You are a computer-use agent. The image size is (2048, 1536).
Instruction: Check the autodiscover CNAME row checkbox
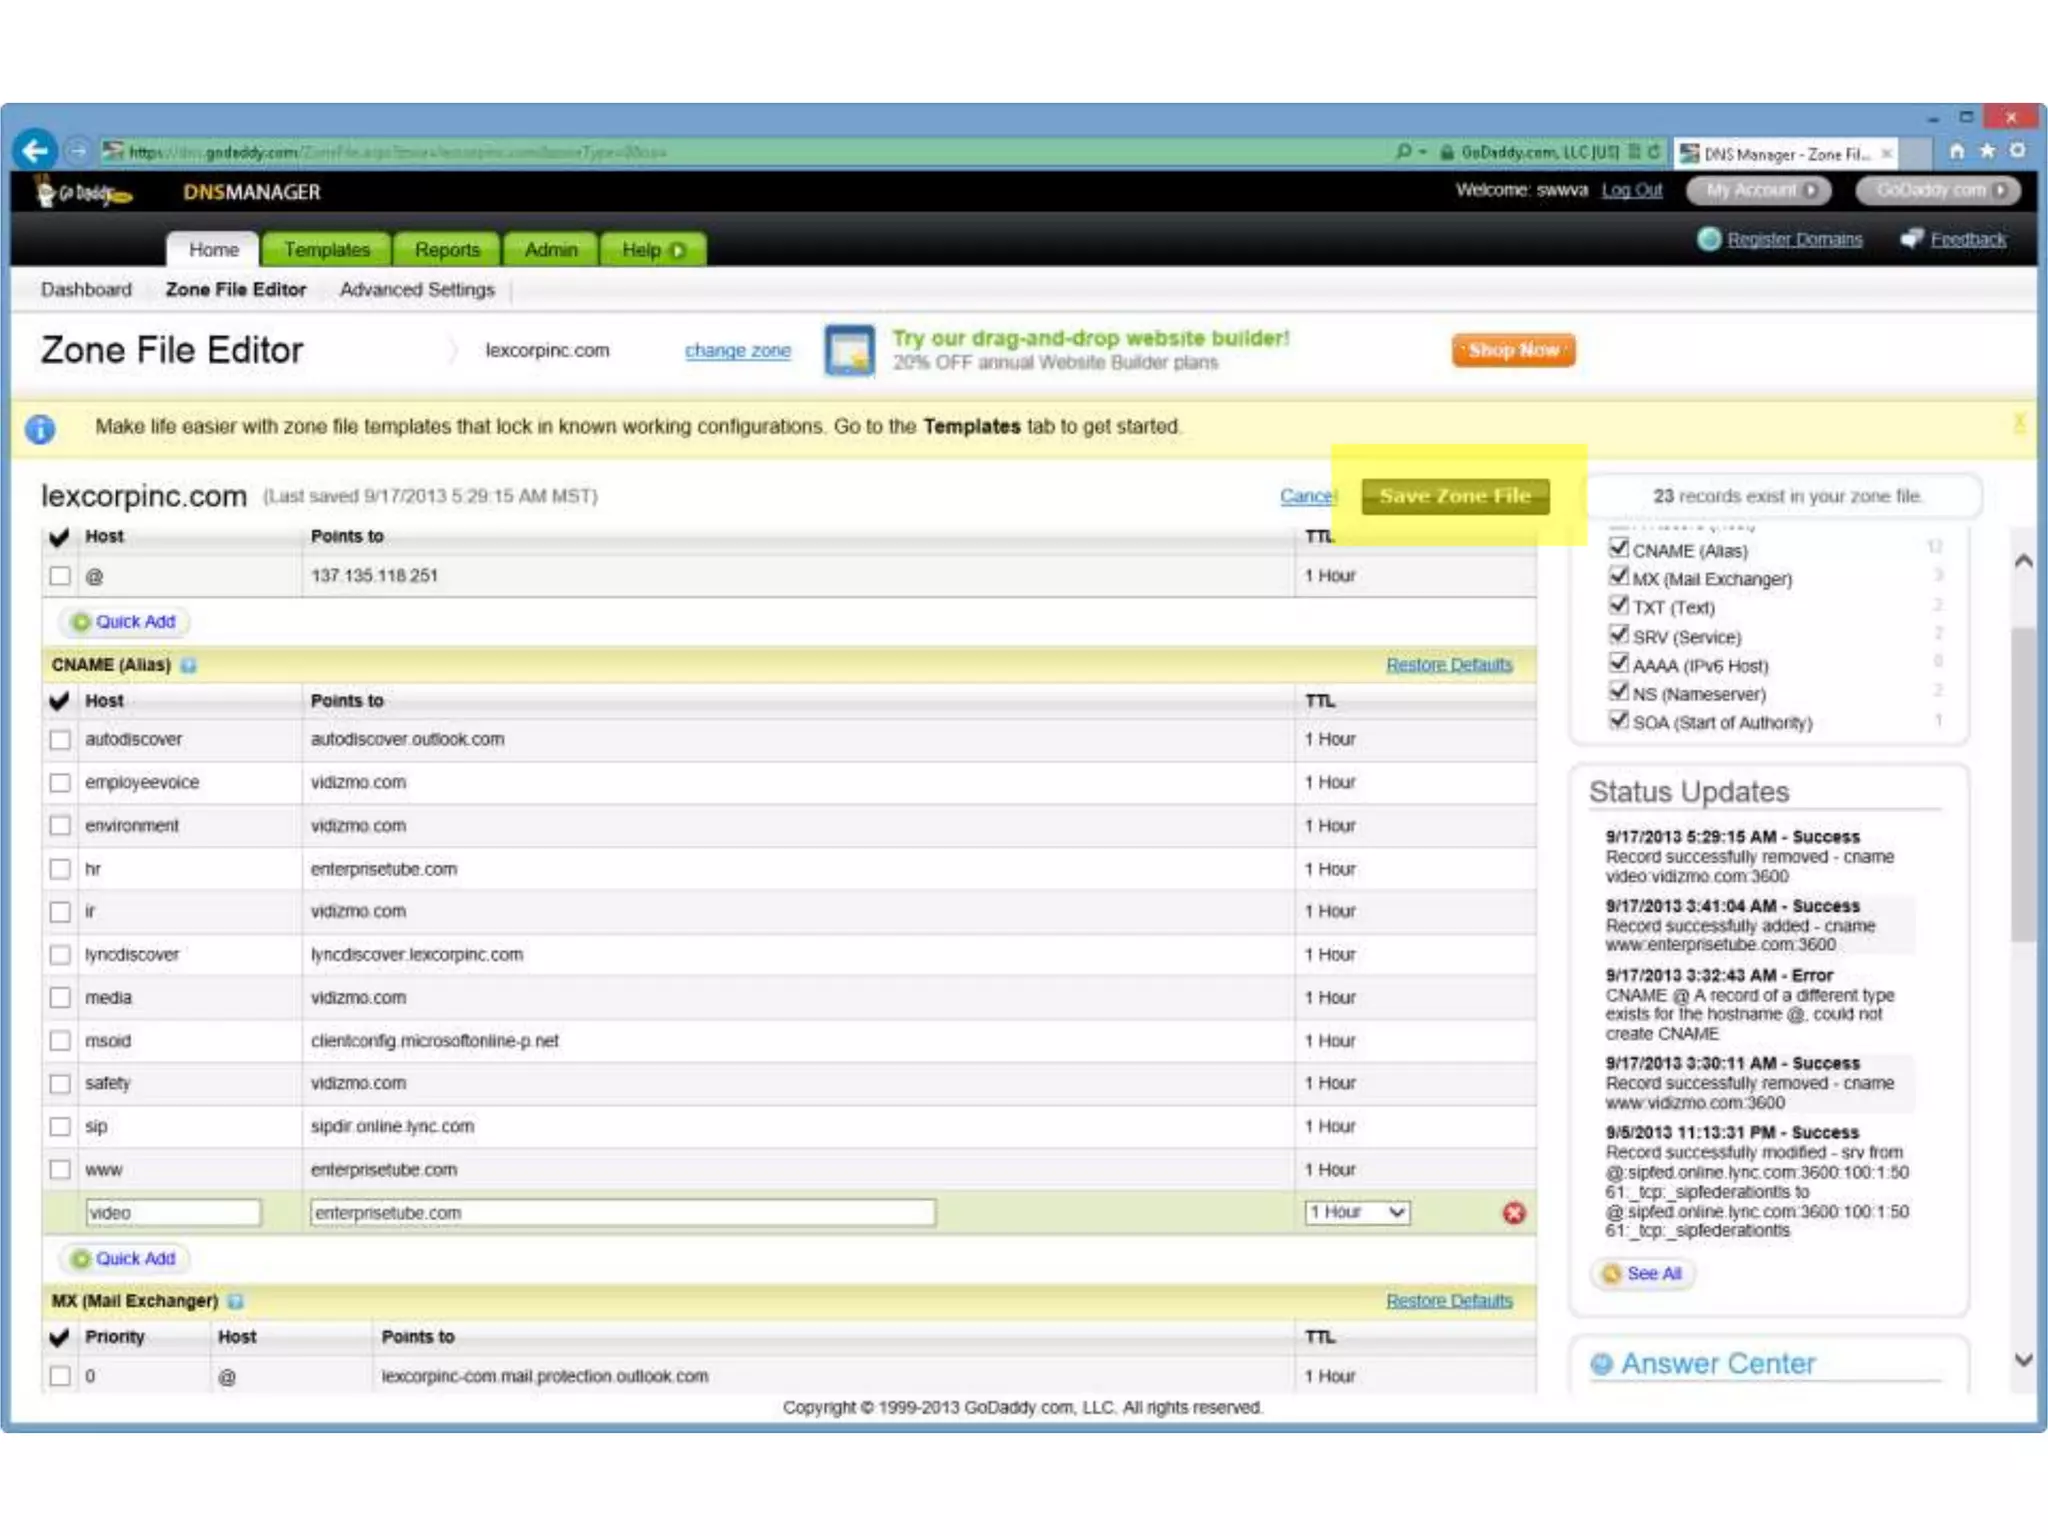click(60, 740)
